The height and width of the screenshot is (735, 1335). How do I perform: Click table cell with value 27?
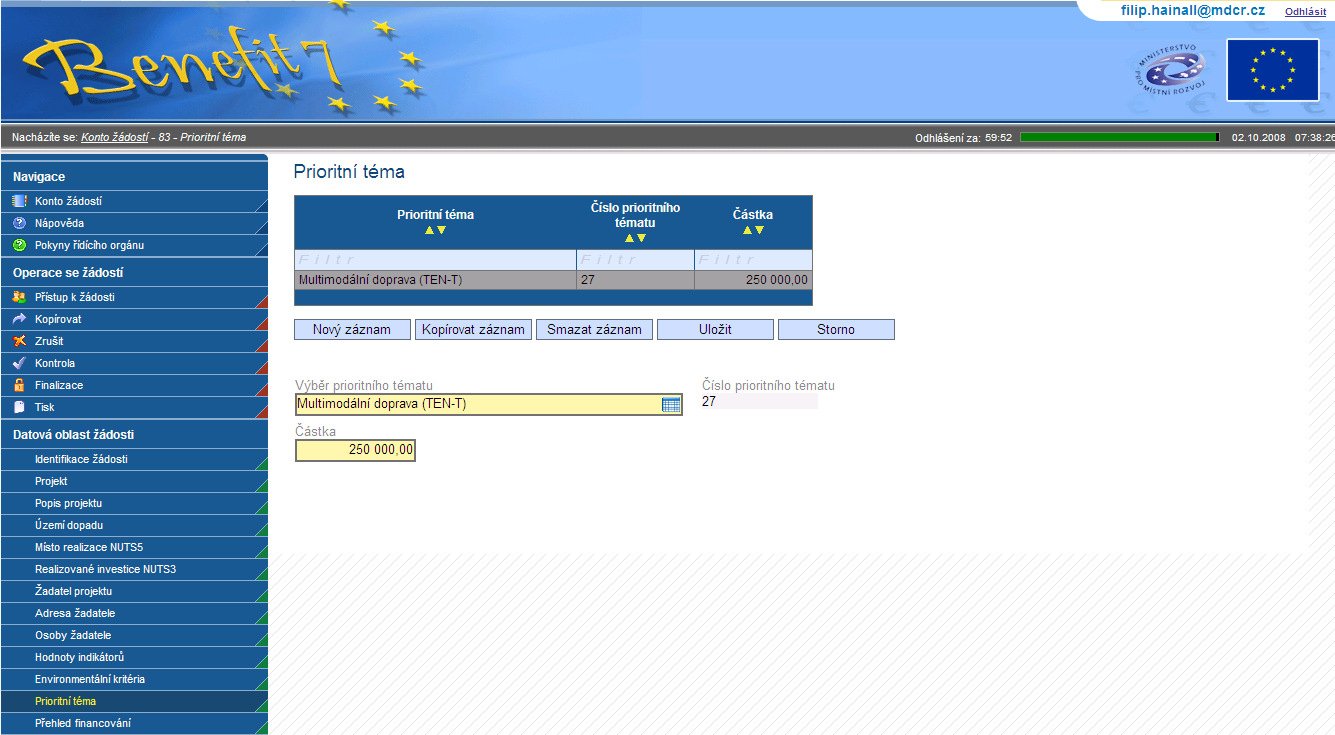click(635, 280)
